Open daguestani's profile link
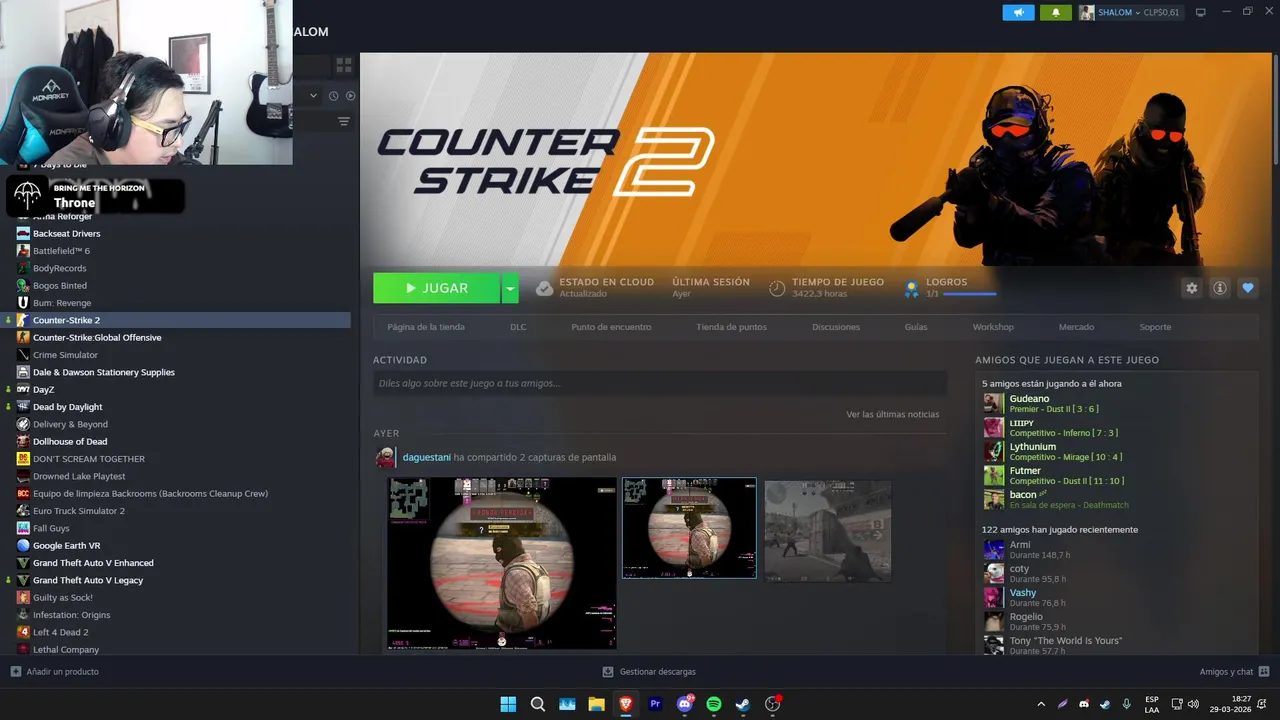The width and height of the screenshot is (1280, 720). [426, 457]
